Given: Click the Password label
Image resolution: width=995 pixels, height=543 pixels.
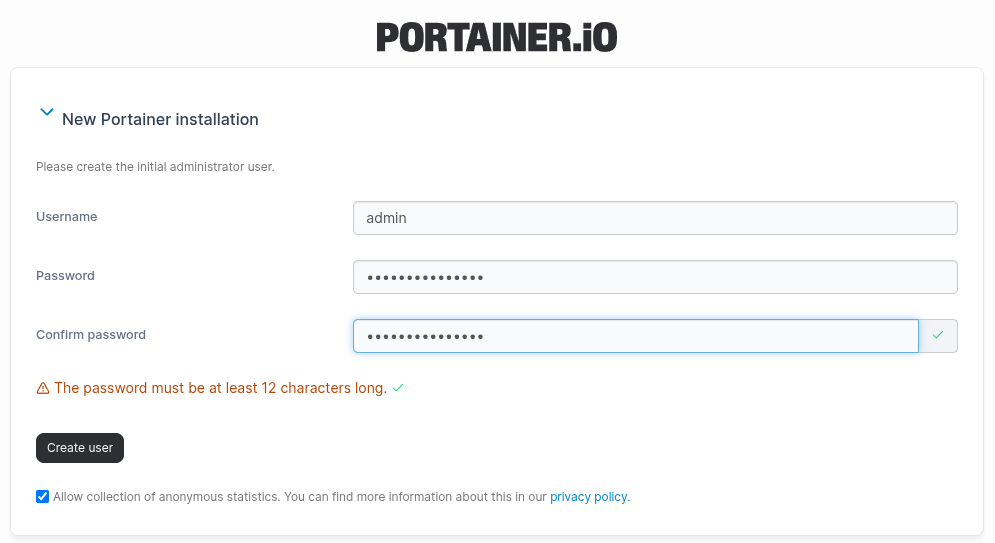Looking at the screenshot, I should click(x=65, y=276).
